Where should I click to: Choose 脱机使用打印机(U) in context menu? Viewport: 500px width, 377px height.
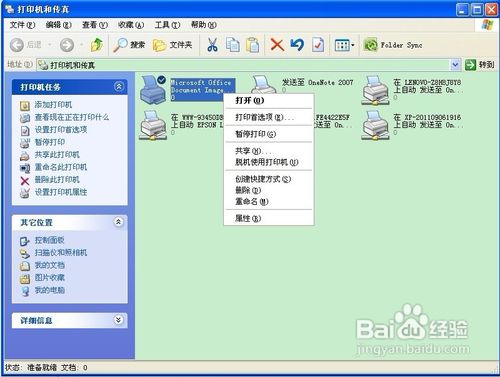269,162
